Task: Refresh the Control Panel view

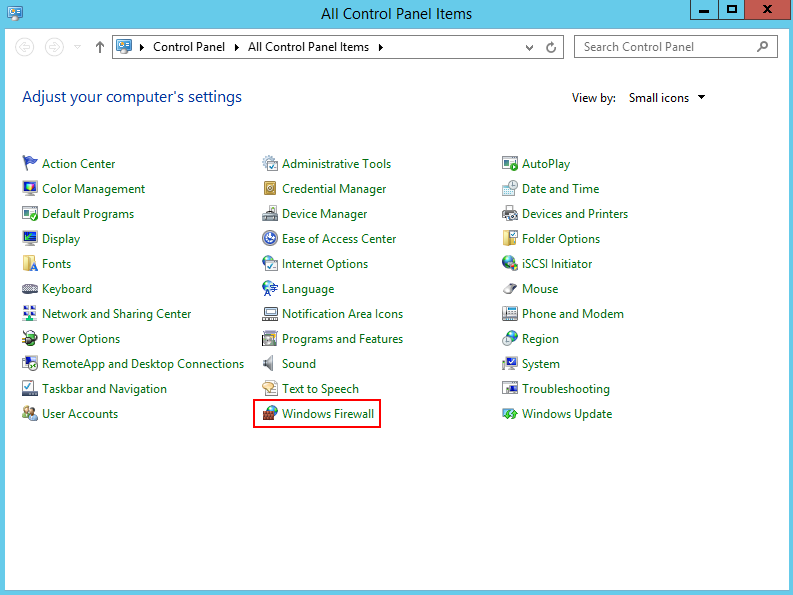Action: pyautogui.click(x=551, y=48)
